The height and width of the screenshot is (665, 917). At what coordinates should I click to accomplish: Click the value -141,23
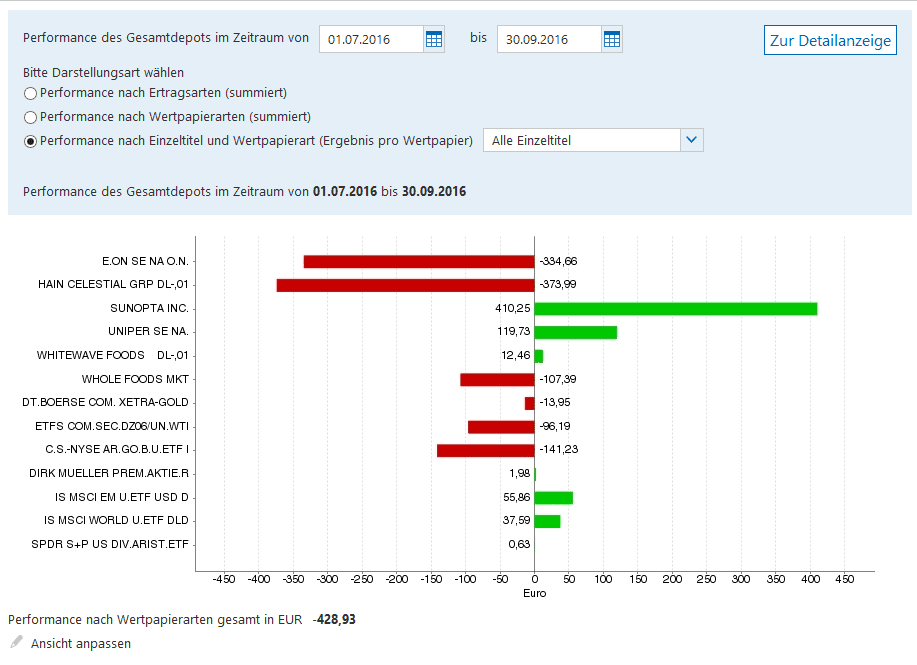559,449
